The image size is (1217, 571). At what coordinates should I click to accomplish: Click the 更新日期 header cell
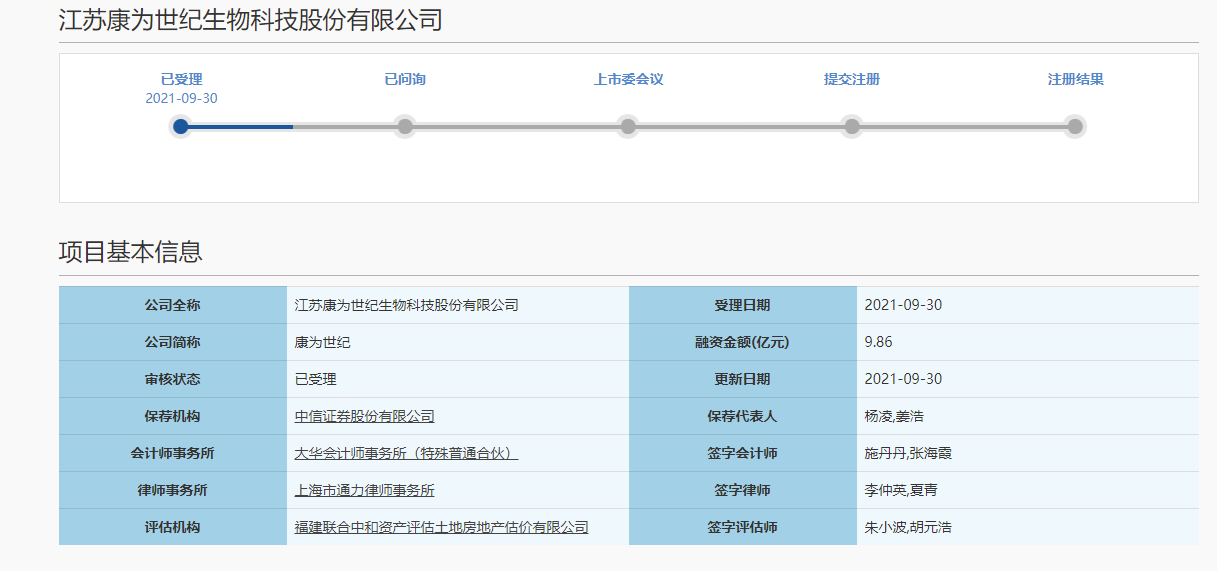click(743, 379)
